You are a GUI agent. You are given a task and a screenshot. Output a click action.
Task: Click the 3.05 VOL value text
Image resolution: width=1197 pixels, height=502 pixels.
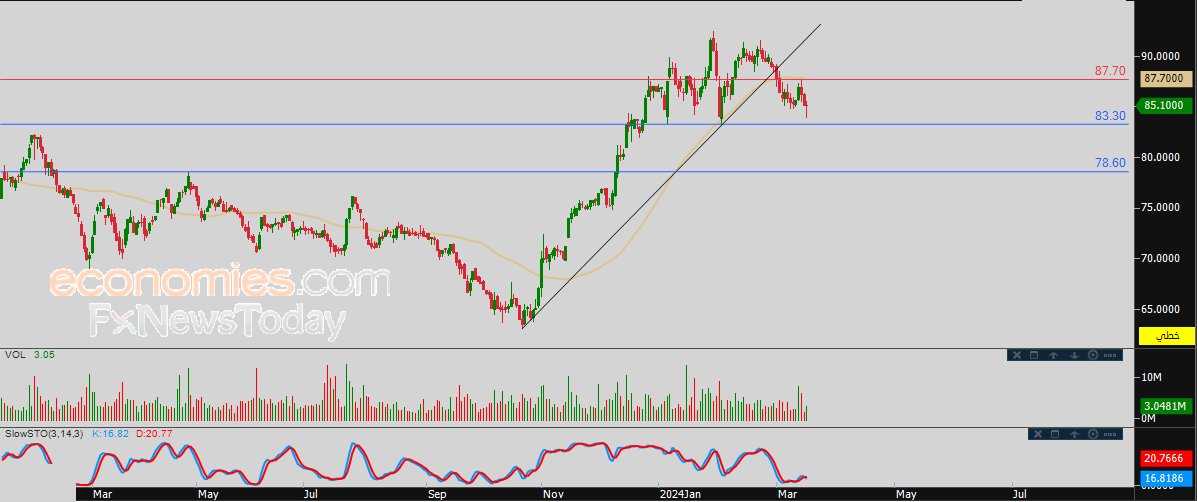(44, 356)
